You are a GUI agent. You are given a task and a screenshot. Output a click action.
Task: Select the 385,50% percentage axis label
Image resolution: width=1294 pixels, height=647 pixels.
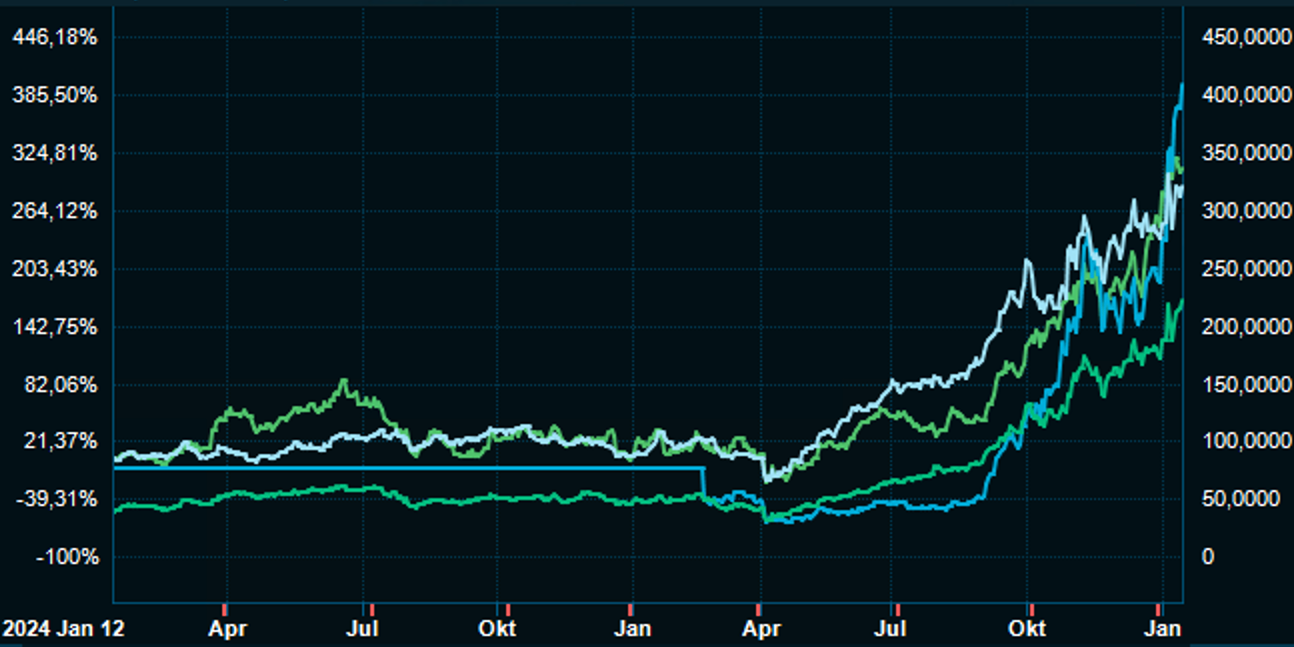coord(54,96)
